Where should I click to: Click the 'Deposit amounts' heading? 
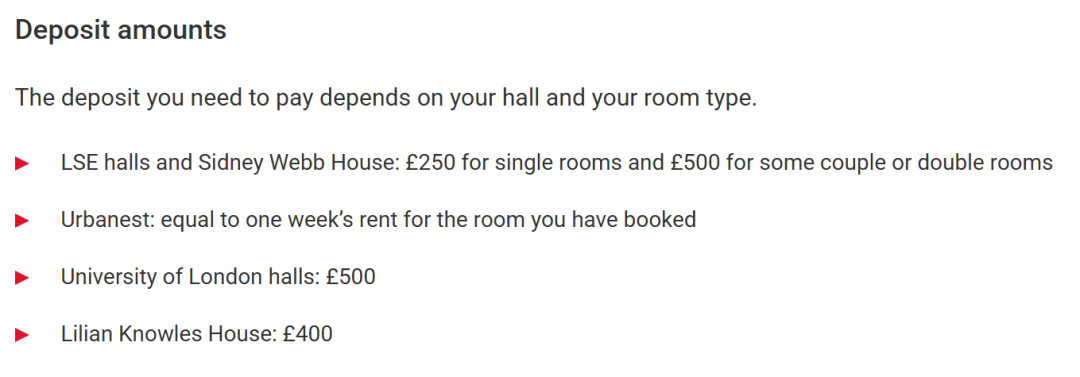click(x=121, y=31)
